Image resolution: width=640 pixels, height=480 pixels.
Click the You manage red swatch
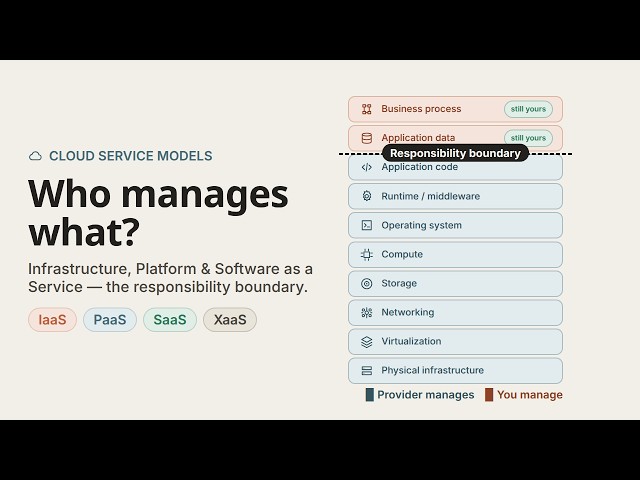click(x=489, y=395)
